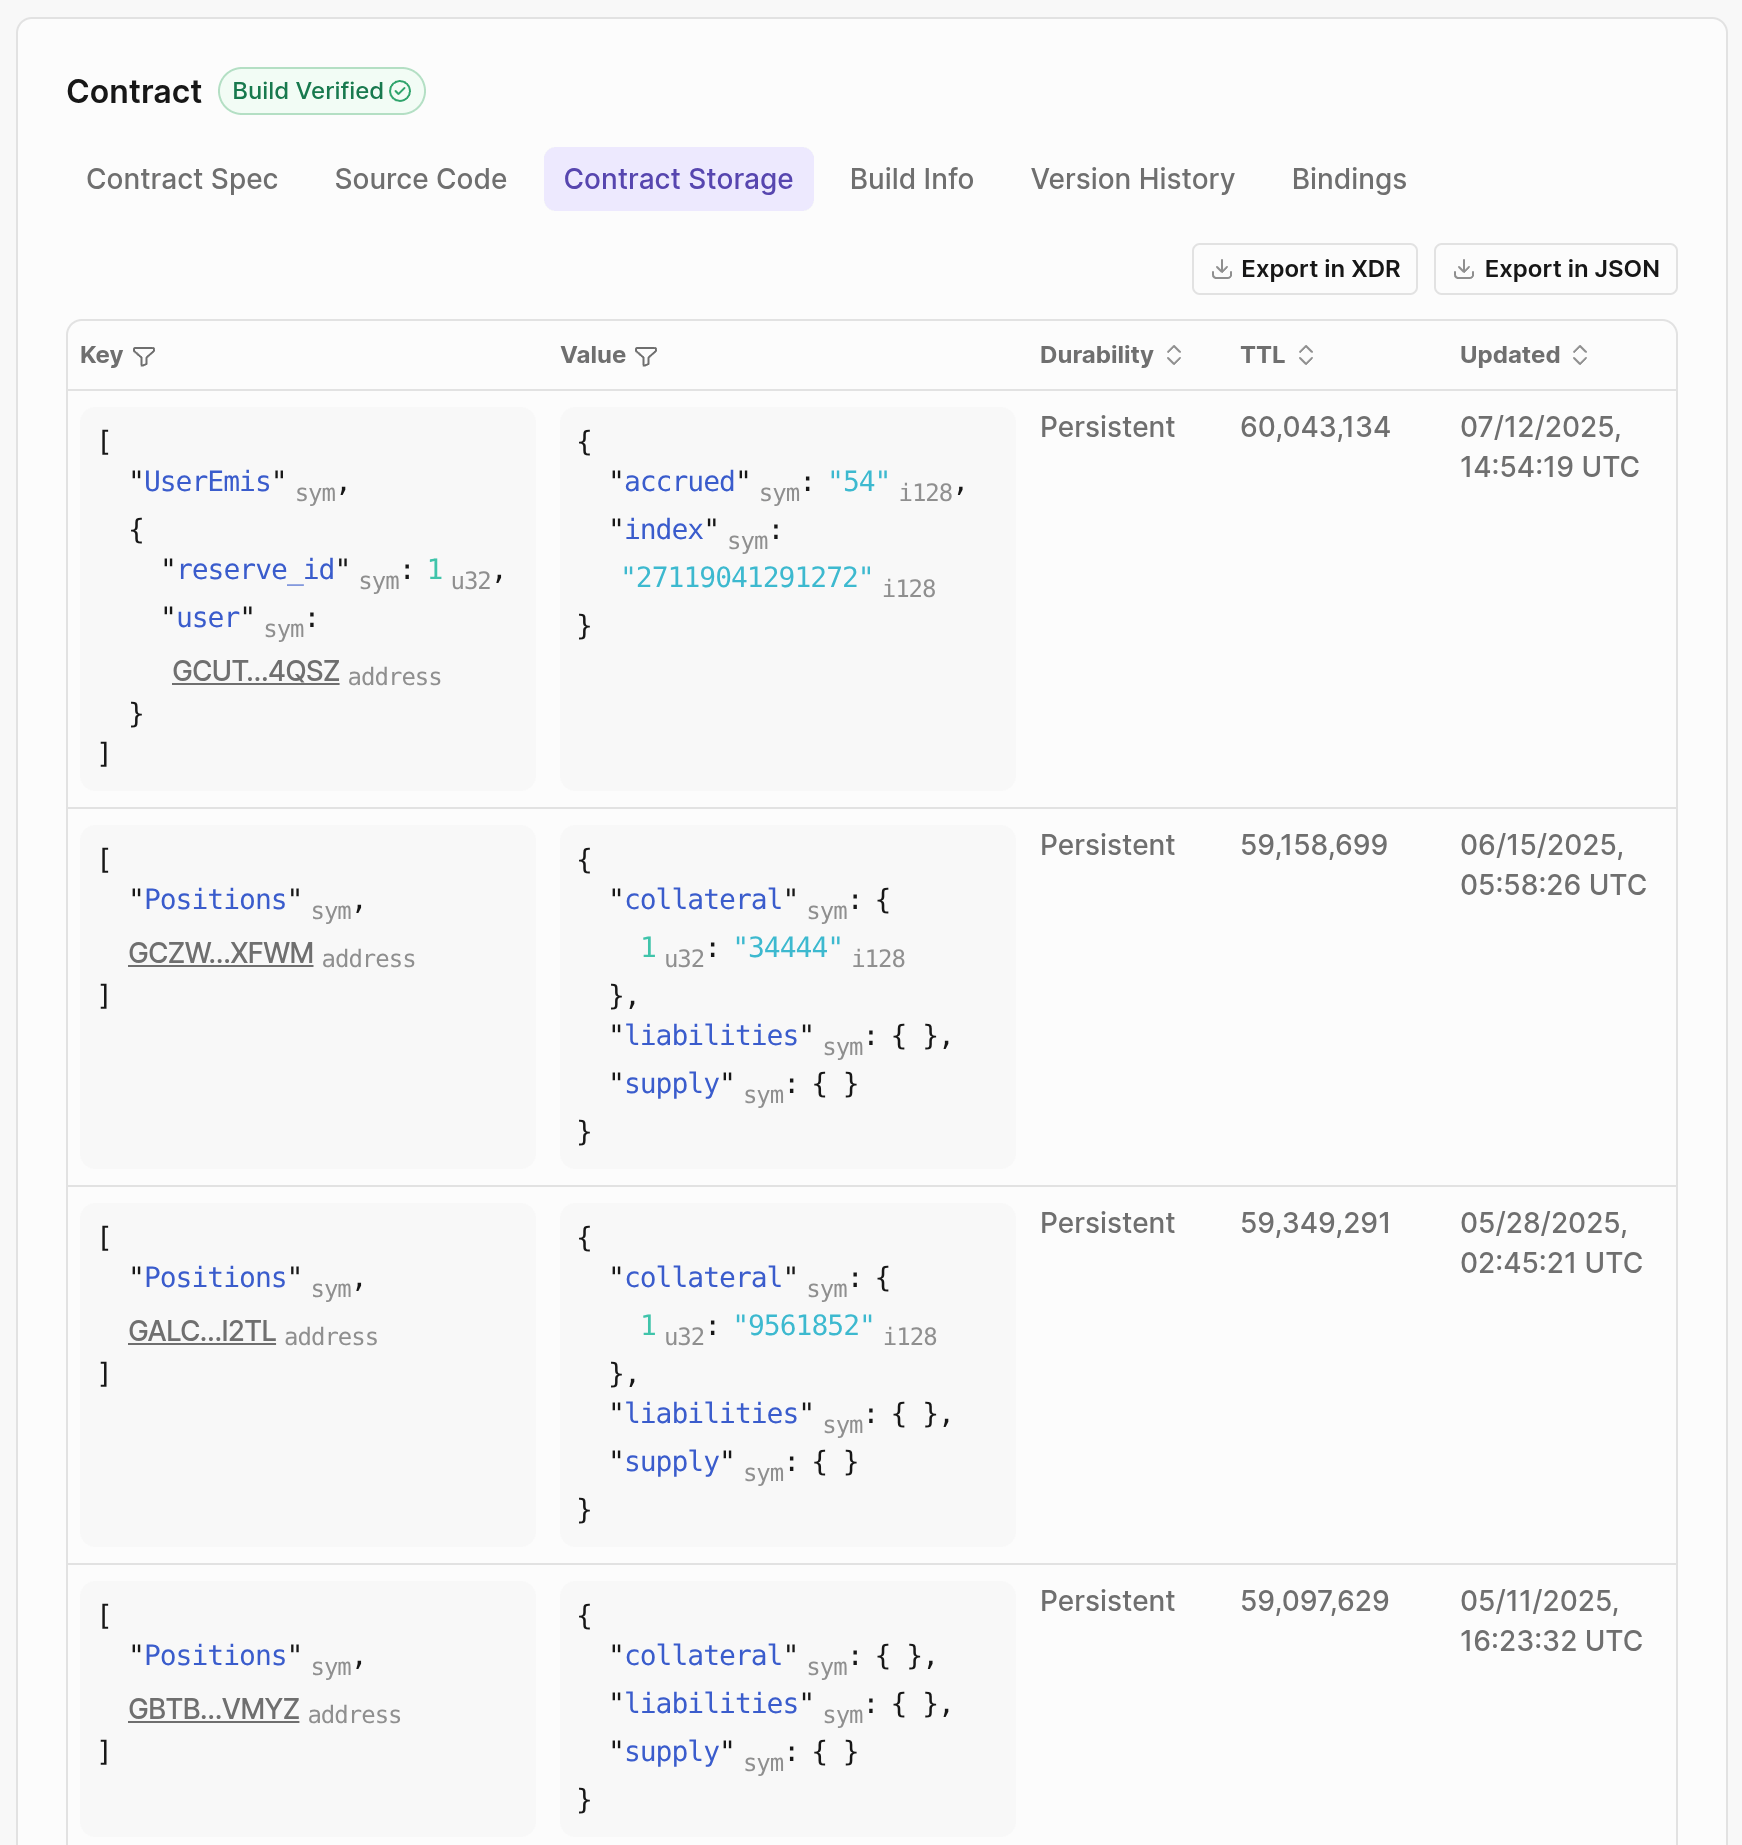
Task: Sort records by the Updated timestamp
Action: (x=1581, y=354)
